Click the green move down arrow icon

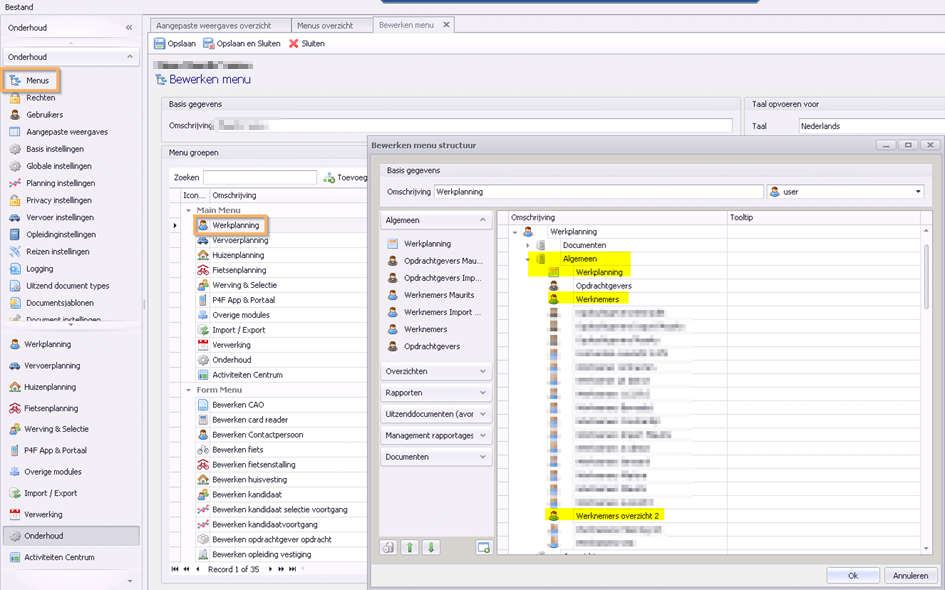pyautogui.click(x=431, y=547)
